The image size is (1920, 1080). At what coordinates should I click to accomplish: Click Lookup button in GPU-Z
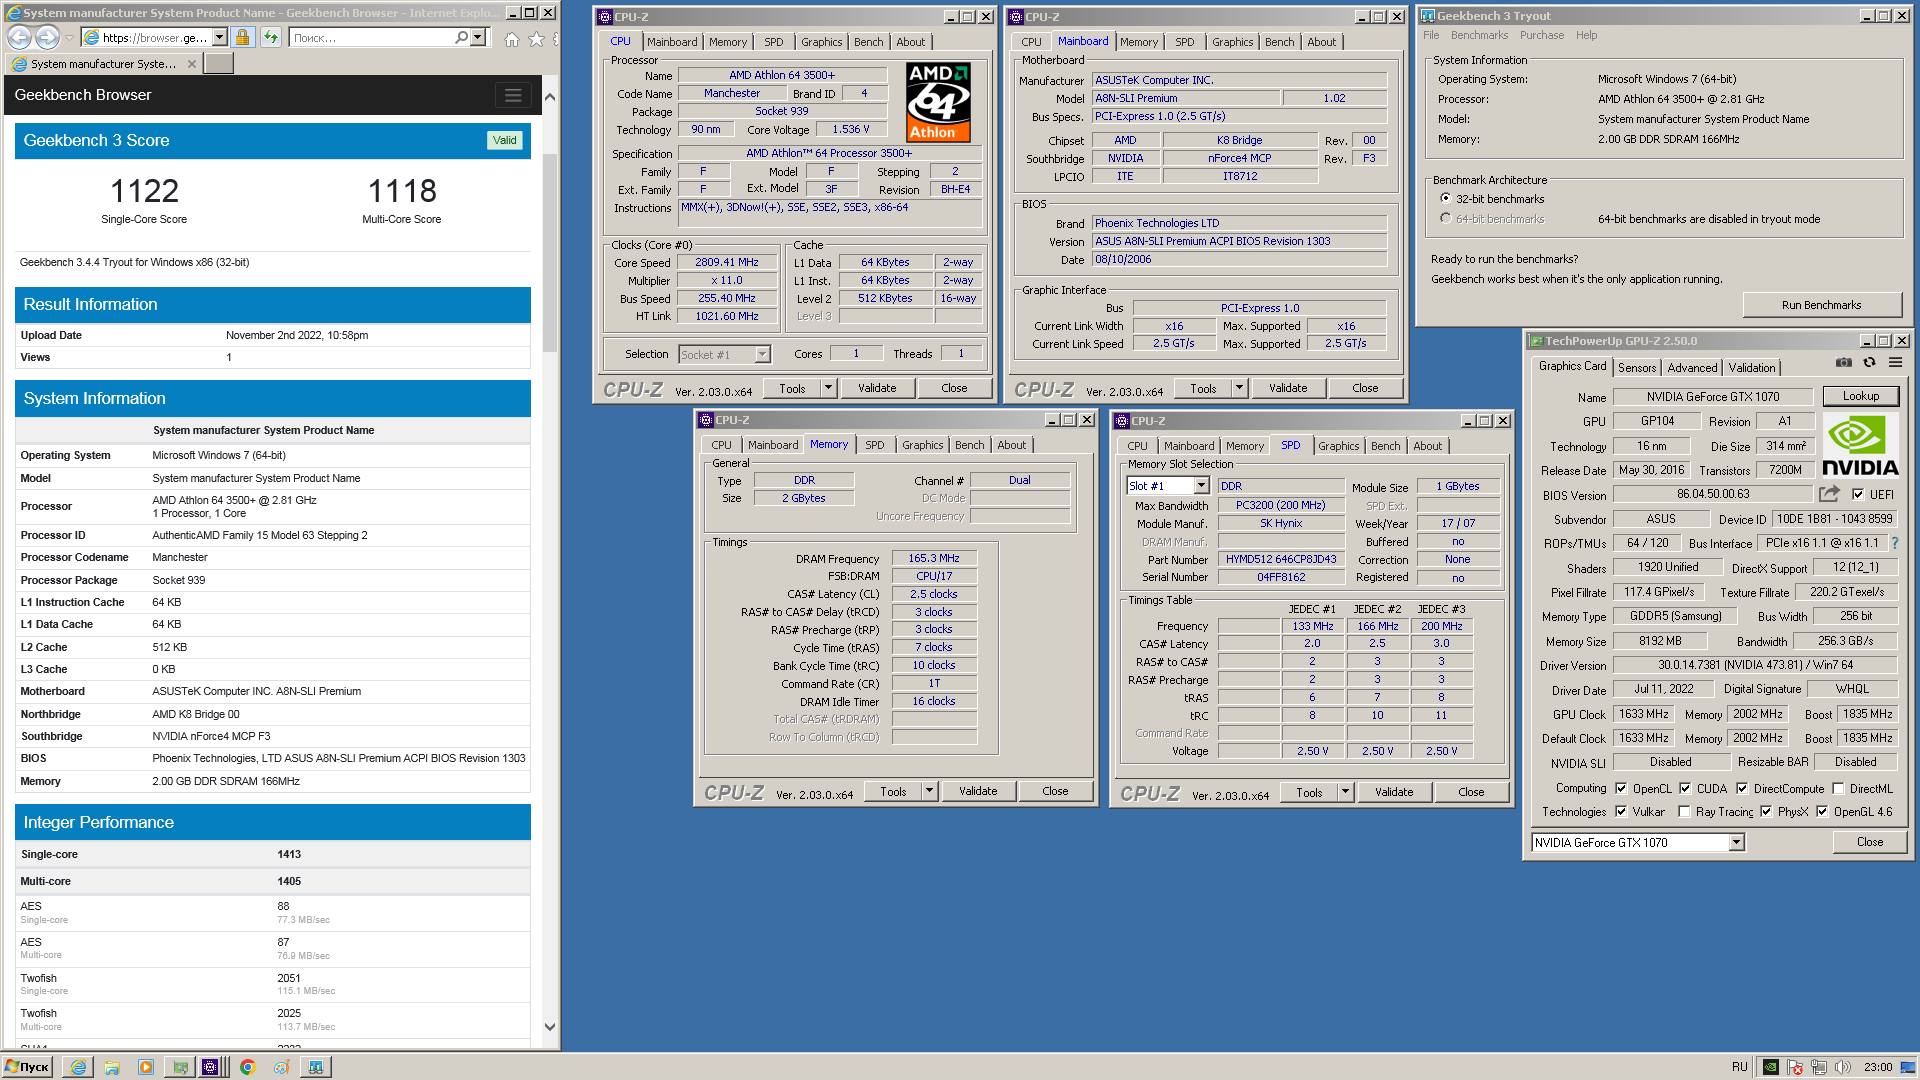(x=1860, y=396)
